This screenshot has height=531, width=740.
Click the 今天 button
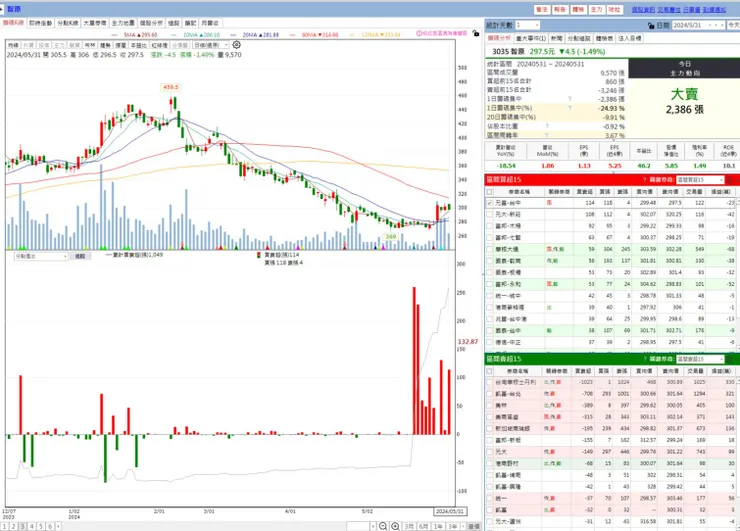(733, 25)
